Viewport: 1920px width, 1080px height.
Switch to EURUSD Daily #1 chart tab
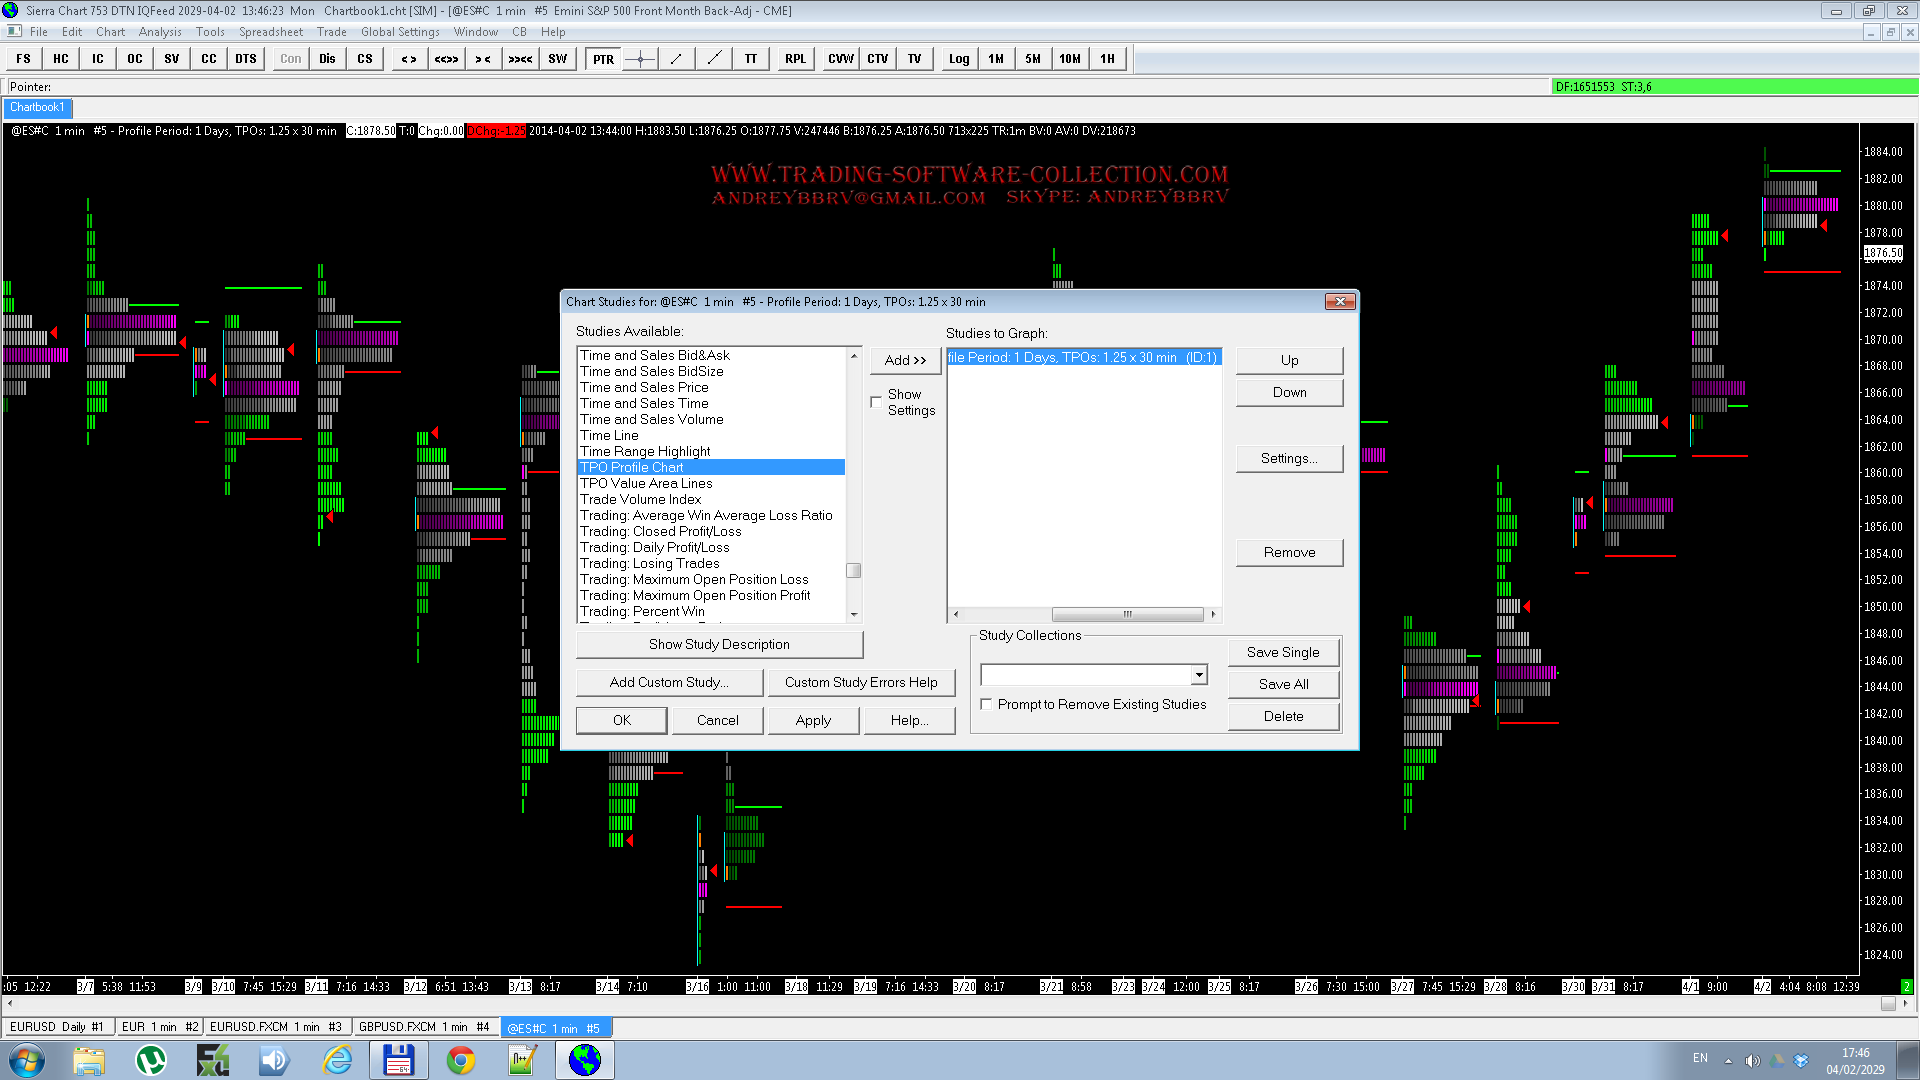57,1027
